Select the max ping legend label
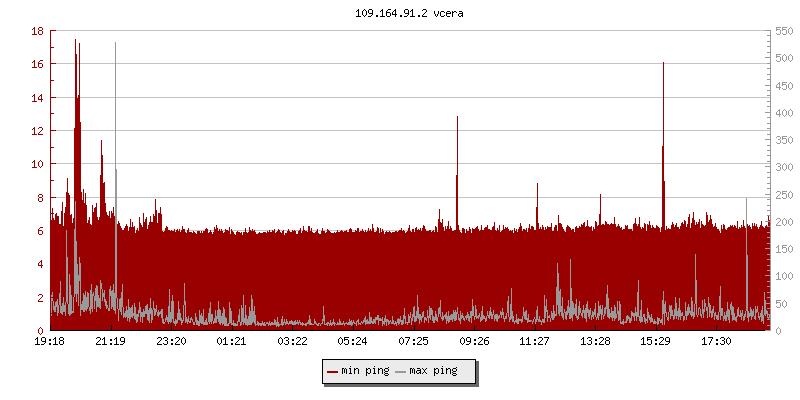 pos(433,371)
